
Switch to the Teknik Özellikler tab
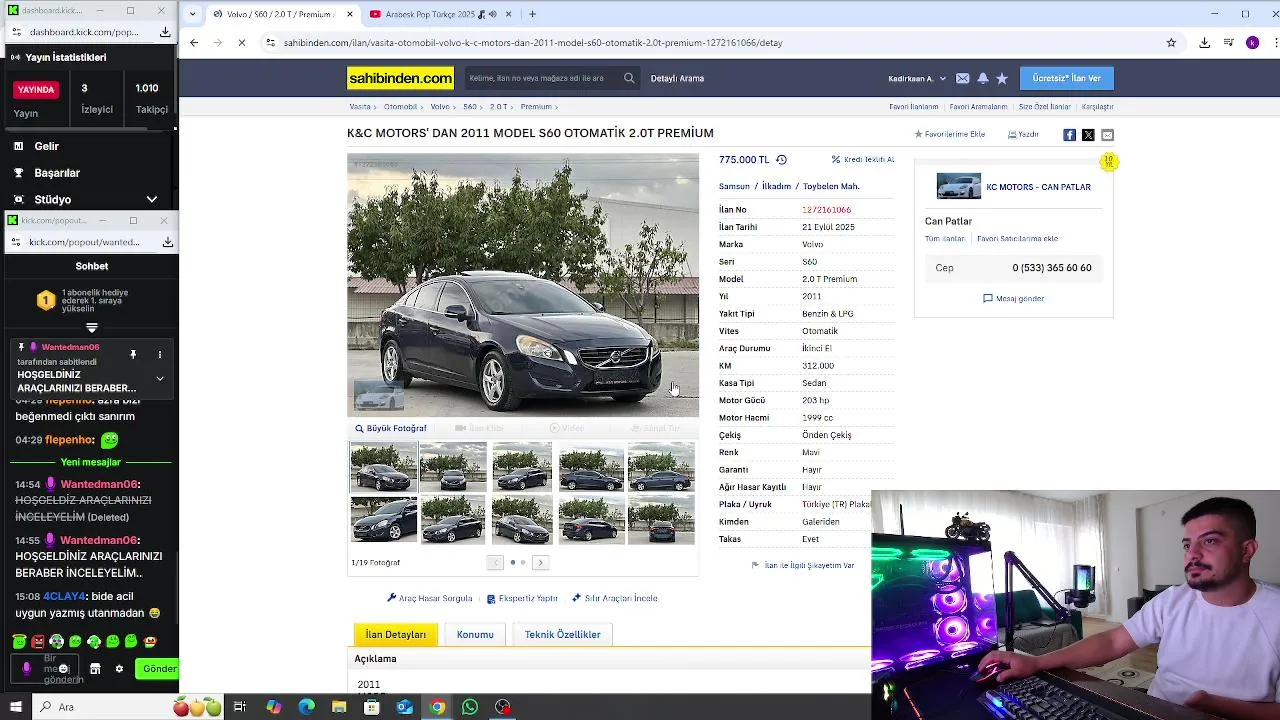pyautogui.click(x=562, y=634)
